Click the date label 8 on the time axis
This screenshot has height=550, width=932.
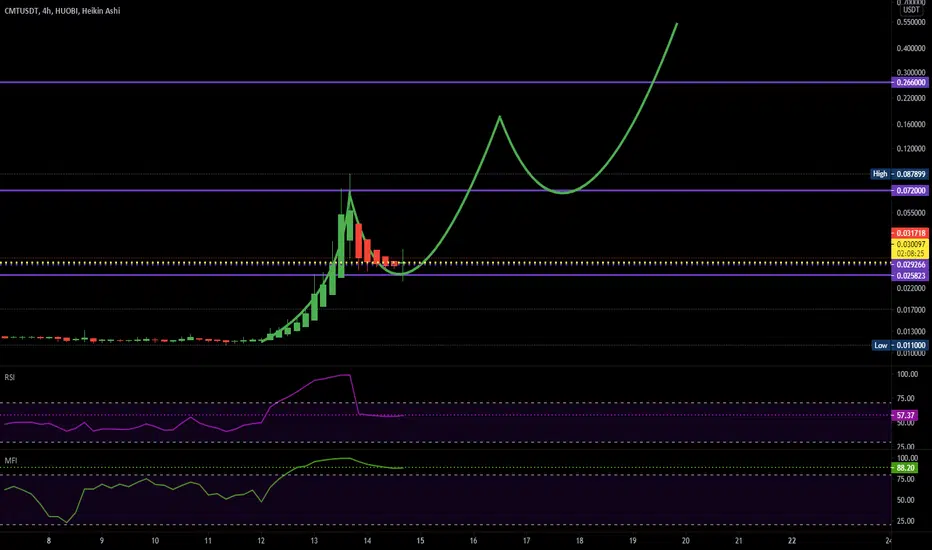coord(49,540)
